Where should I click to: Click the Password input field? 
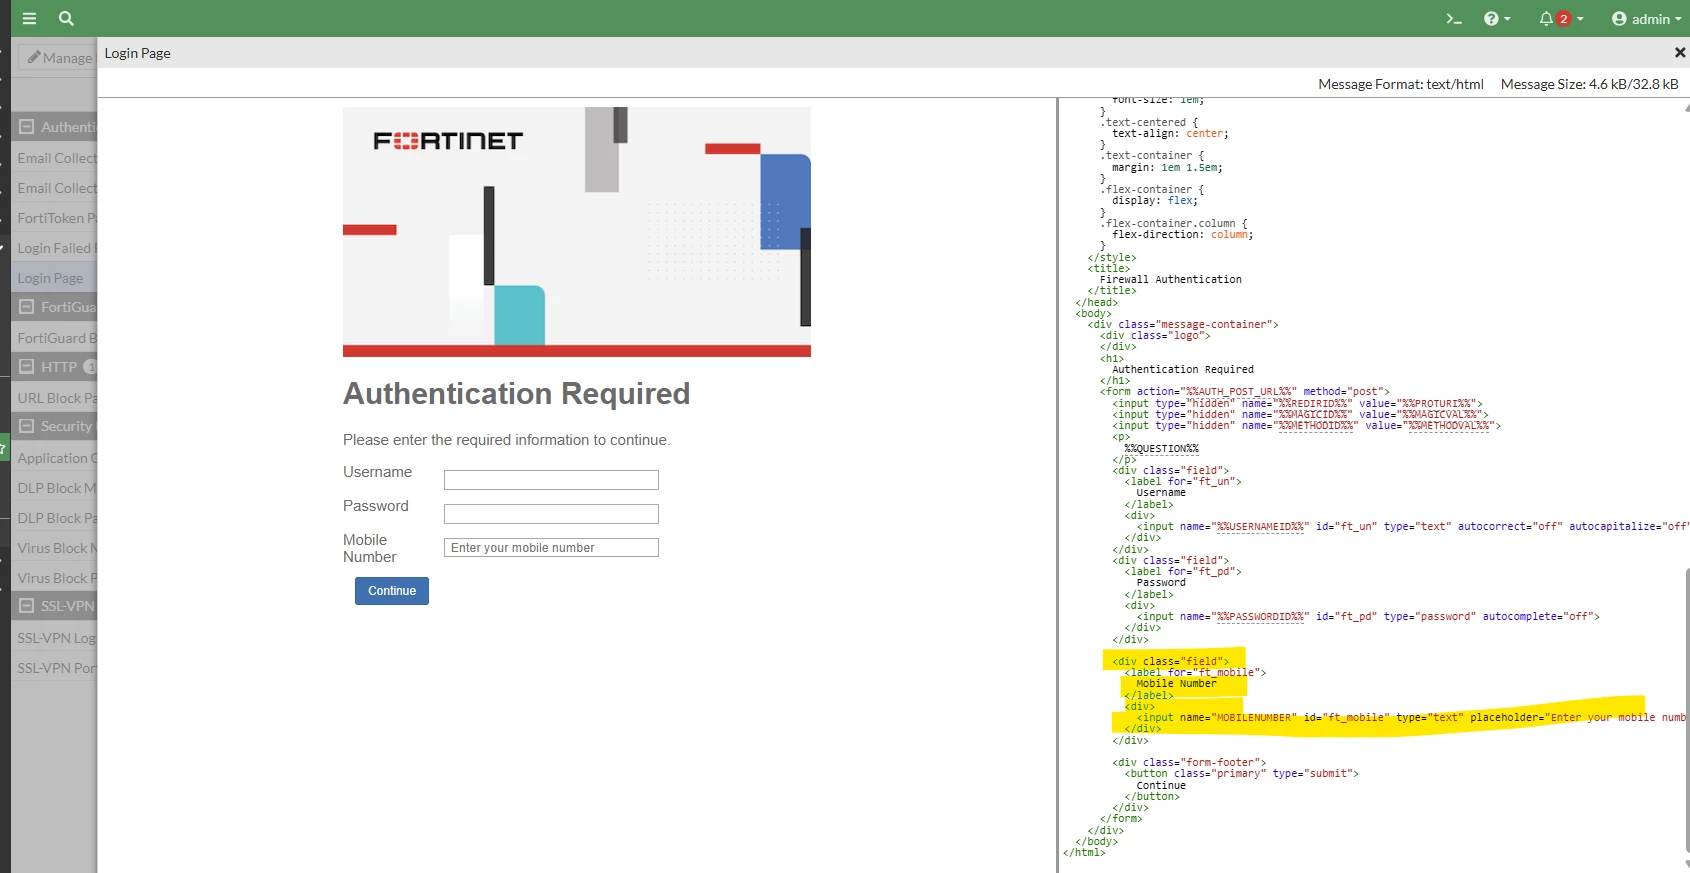click(551, 514)
